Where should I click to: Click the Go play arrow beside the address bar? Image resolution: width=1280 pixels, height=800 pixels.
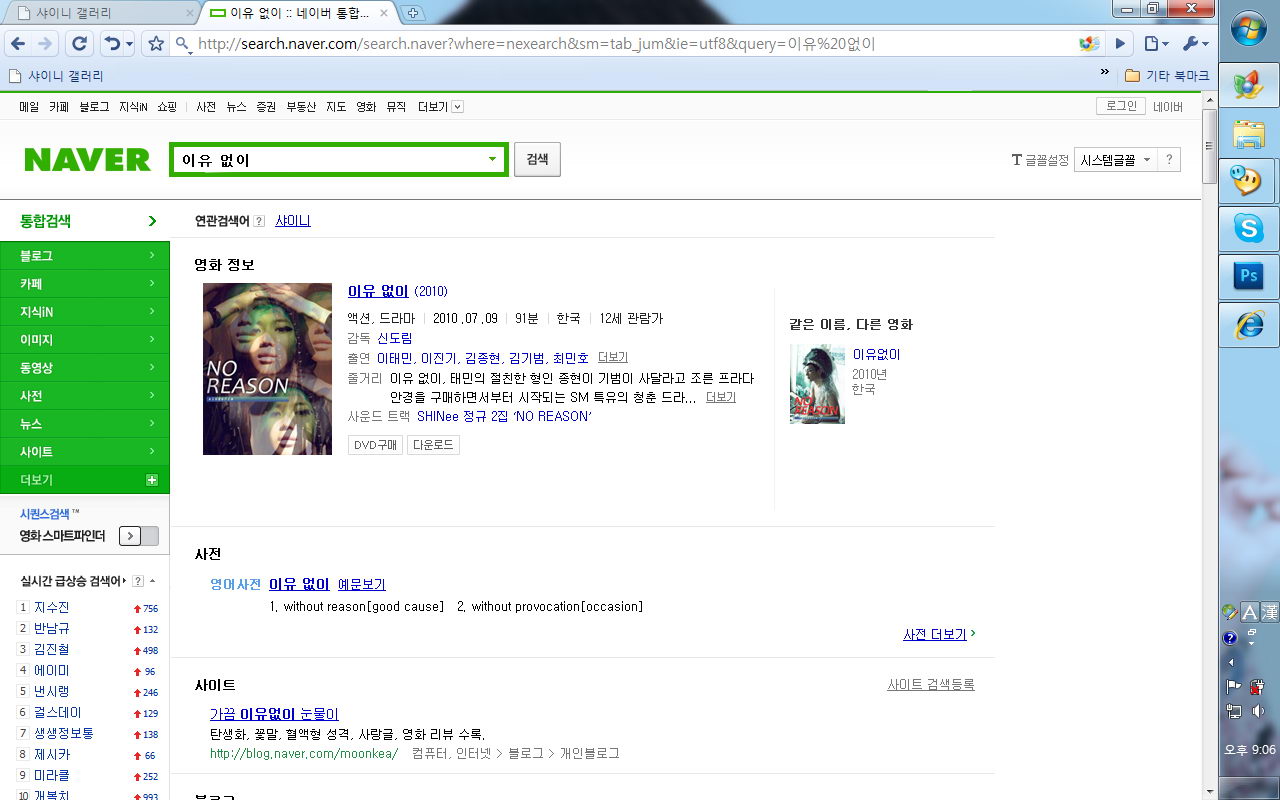(1120, 44)
